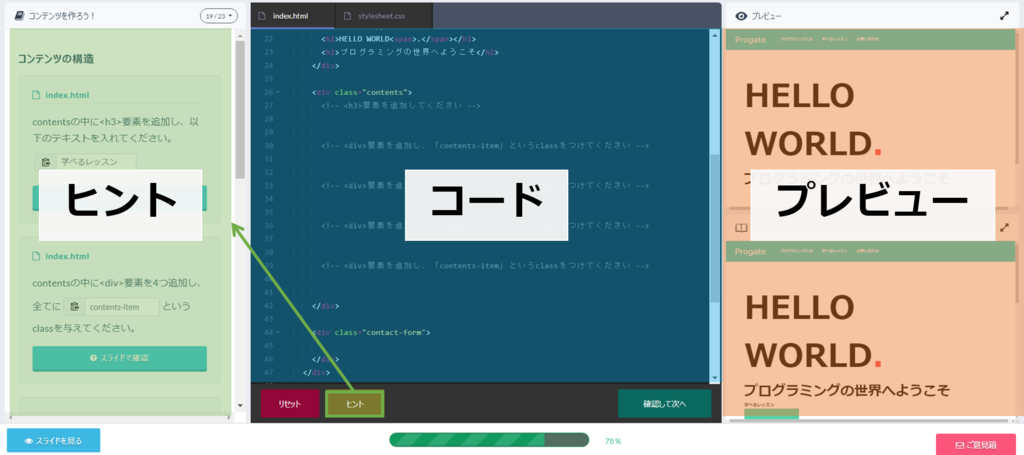
Task: Click the ヒント button below the editor
Action: [x=355, y=403]
